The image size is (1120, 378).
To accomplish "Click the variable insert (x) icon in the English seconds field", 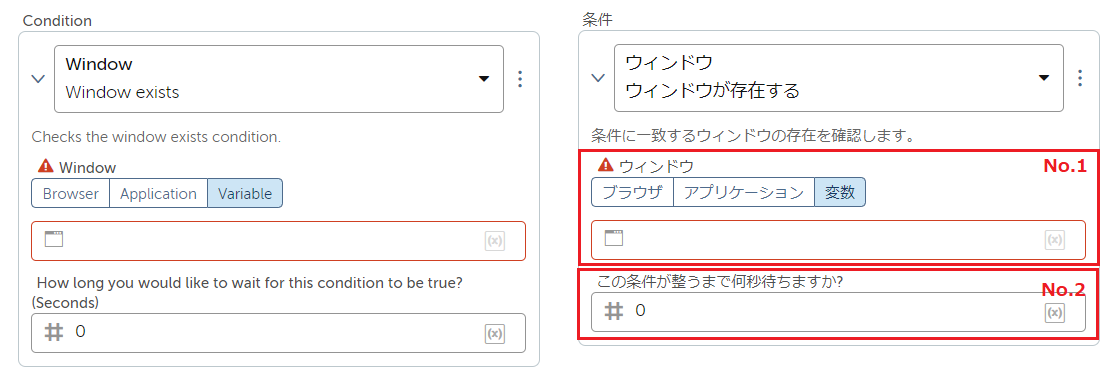I will (494, 333).
